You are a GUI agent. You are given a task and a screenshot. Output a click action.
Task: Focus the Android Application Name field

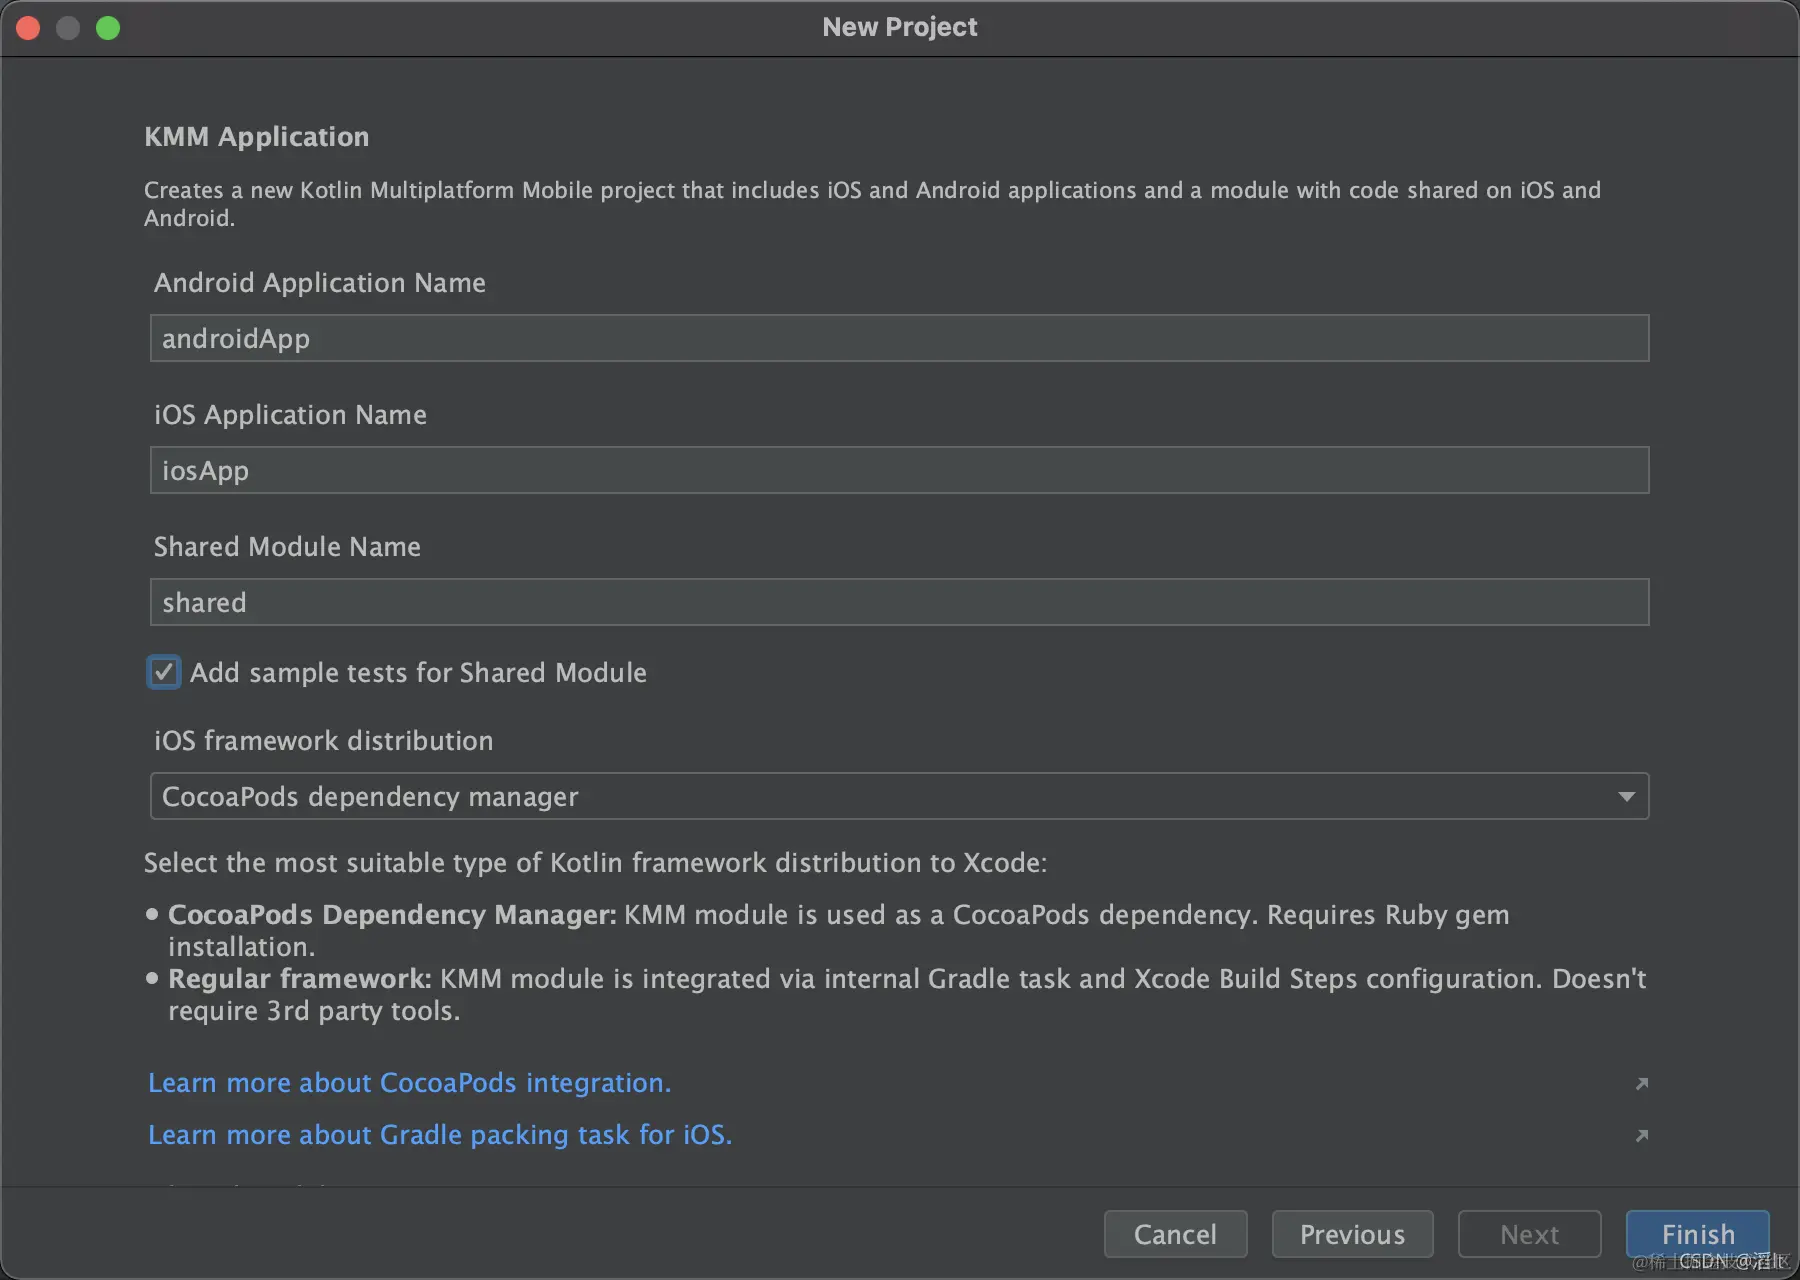click(899, 339)
